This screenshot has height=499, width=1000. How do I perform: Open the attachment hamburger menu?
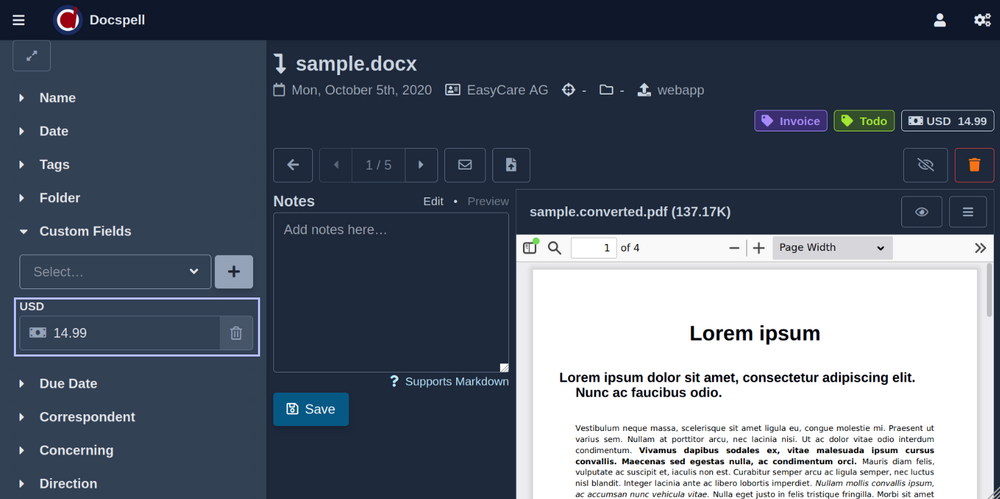click(968, 212)
